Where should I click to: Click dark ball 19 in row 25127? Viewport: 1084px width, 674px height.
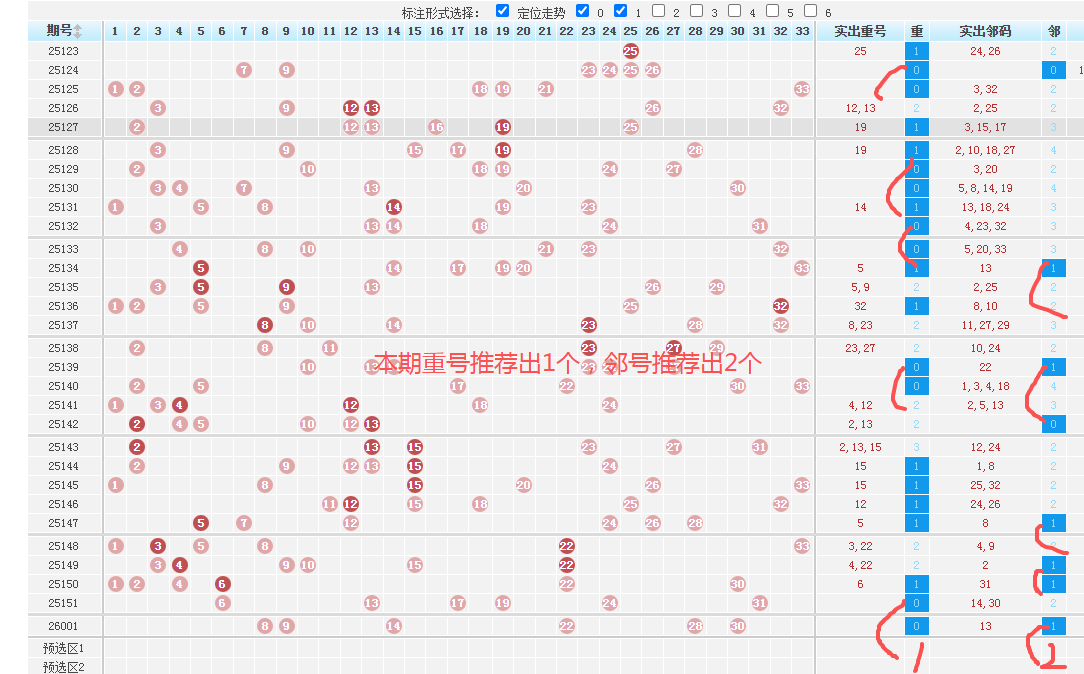[x=503, y=127]
